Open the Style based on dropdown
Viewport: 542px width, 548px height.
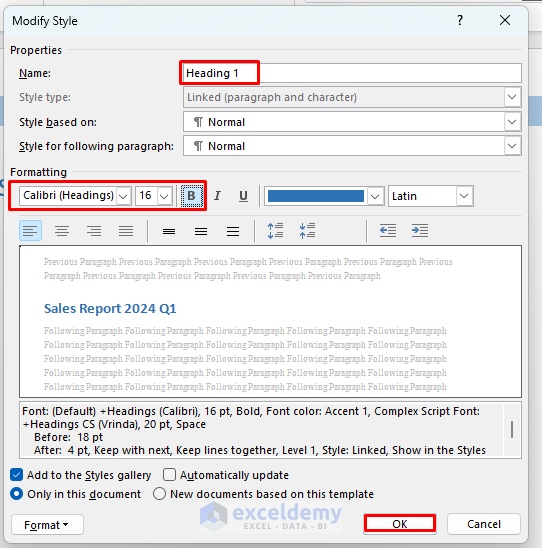pyautogui.click(x=512, y=122)
